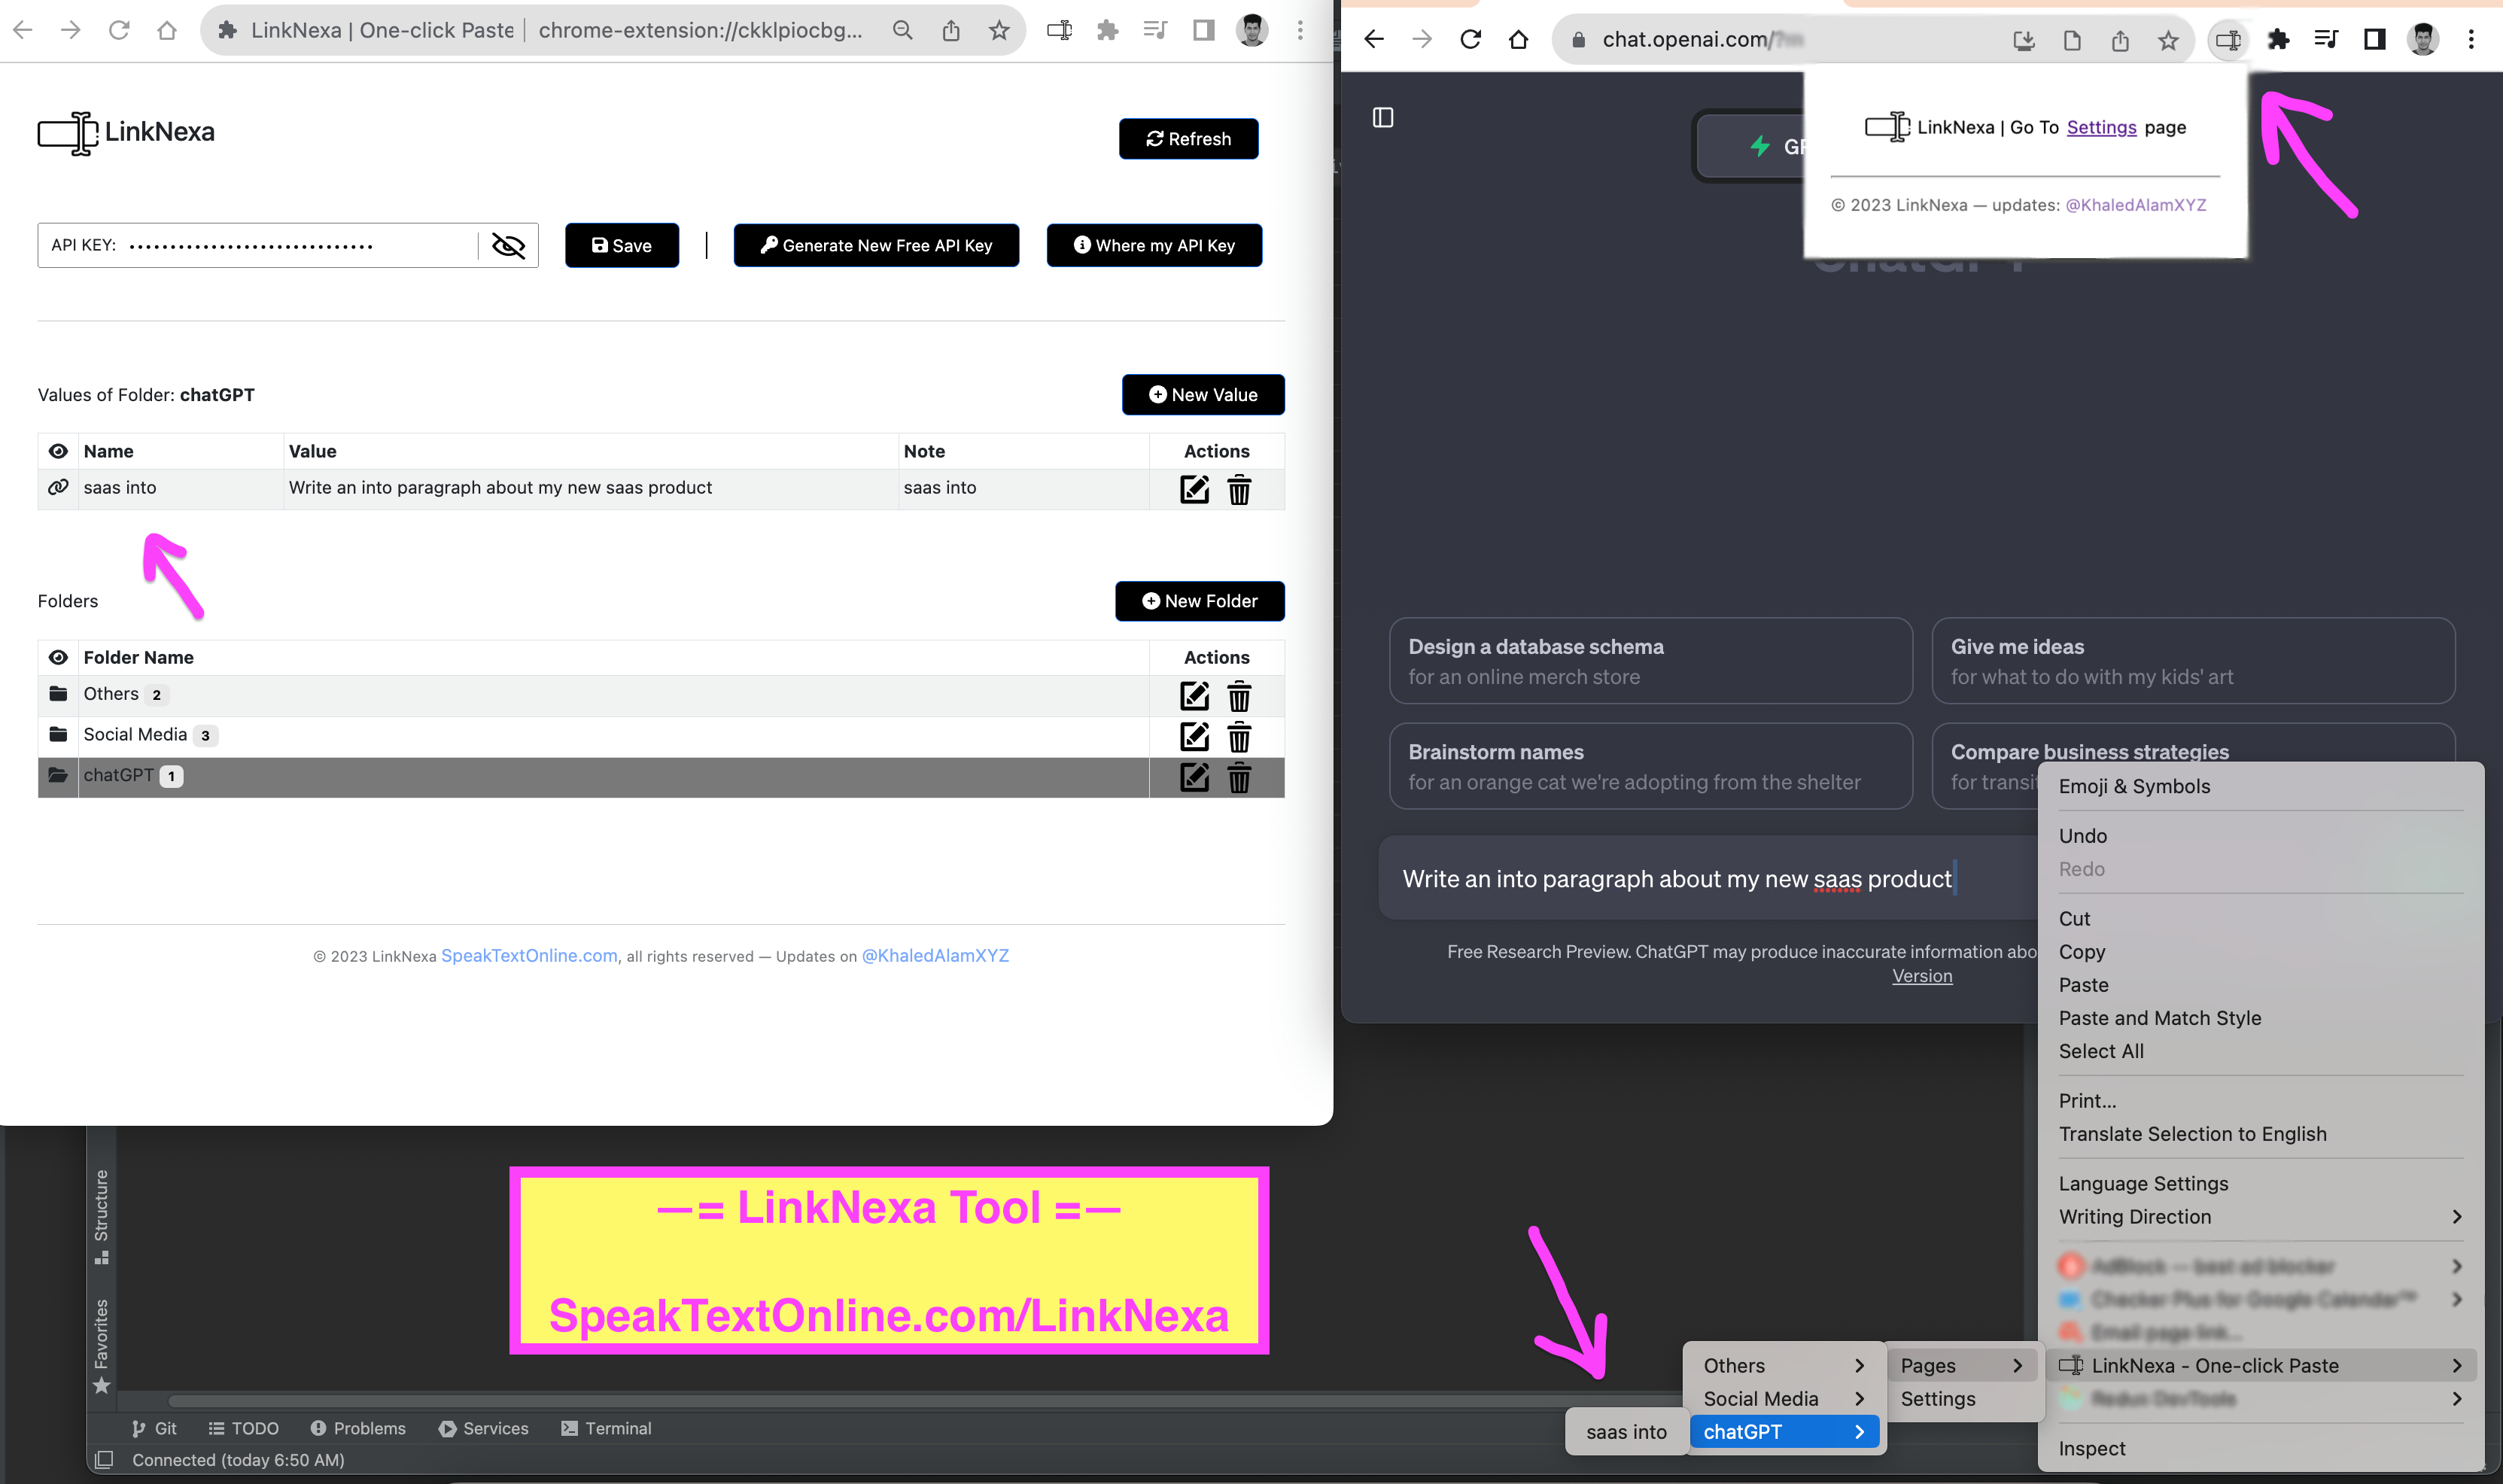Viewport: 2503px width, 1484px height.
Task: Open Settings link in LinkNexa popup
Action: pos(2101,127)
